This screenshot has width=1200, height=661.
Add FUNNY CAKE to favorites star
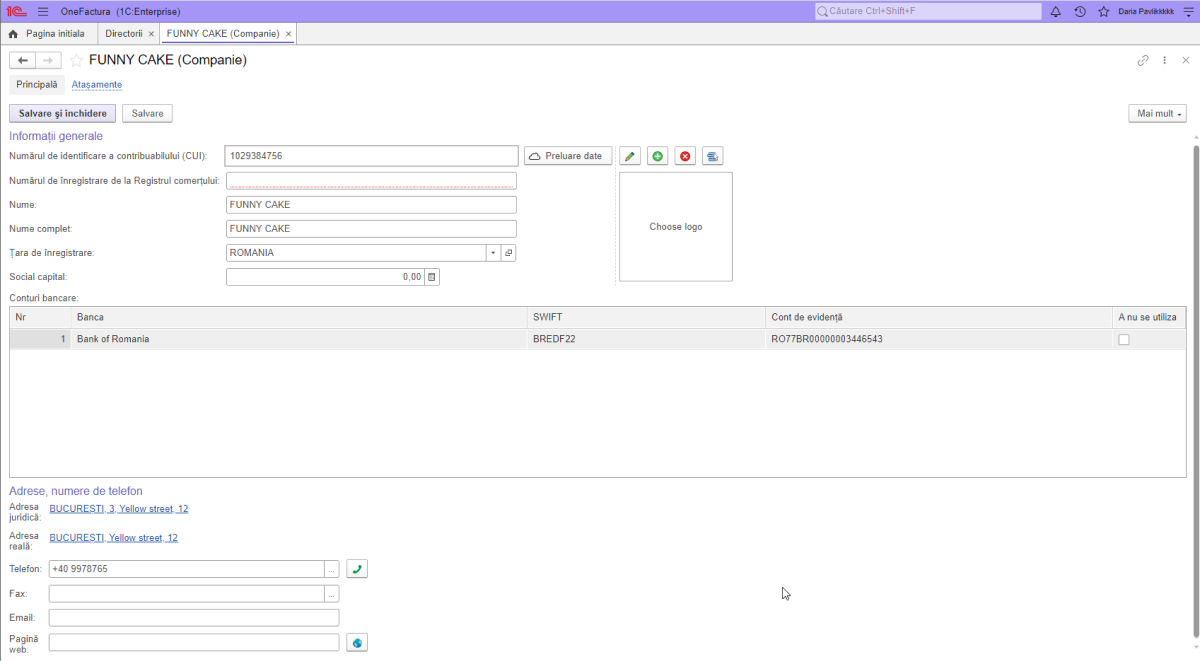pyautogui.click(x=76, y=60)
